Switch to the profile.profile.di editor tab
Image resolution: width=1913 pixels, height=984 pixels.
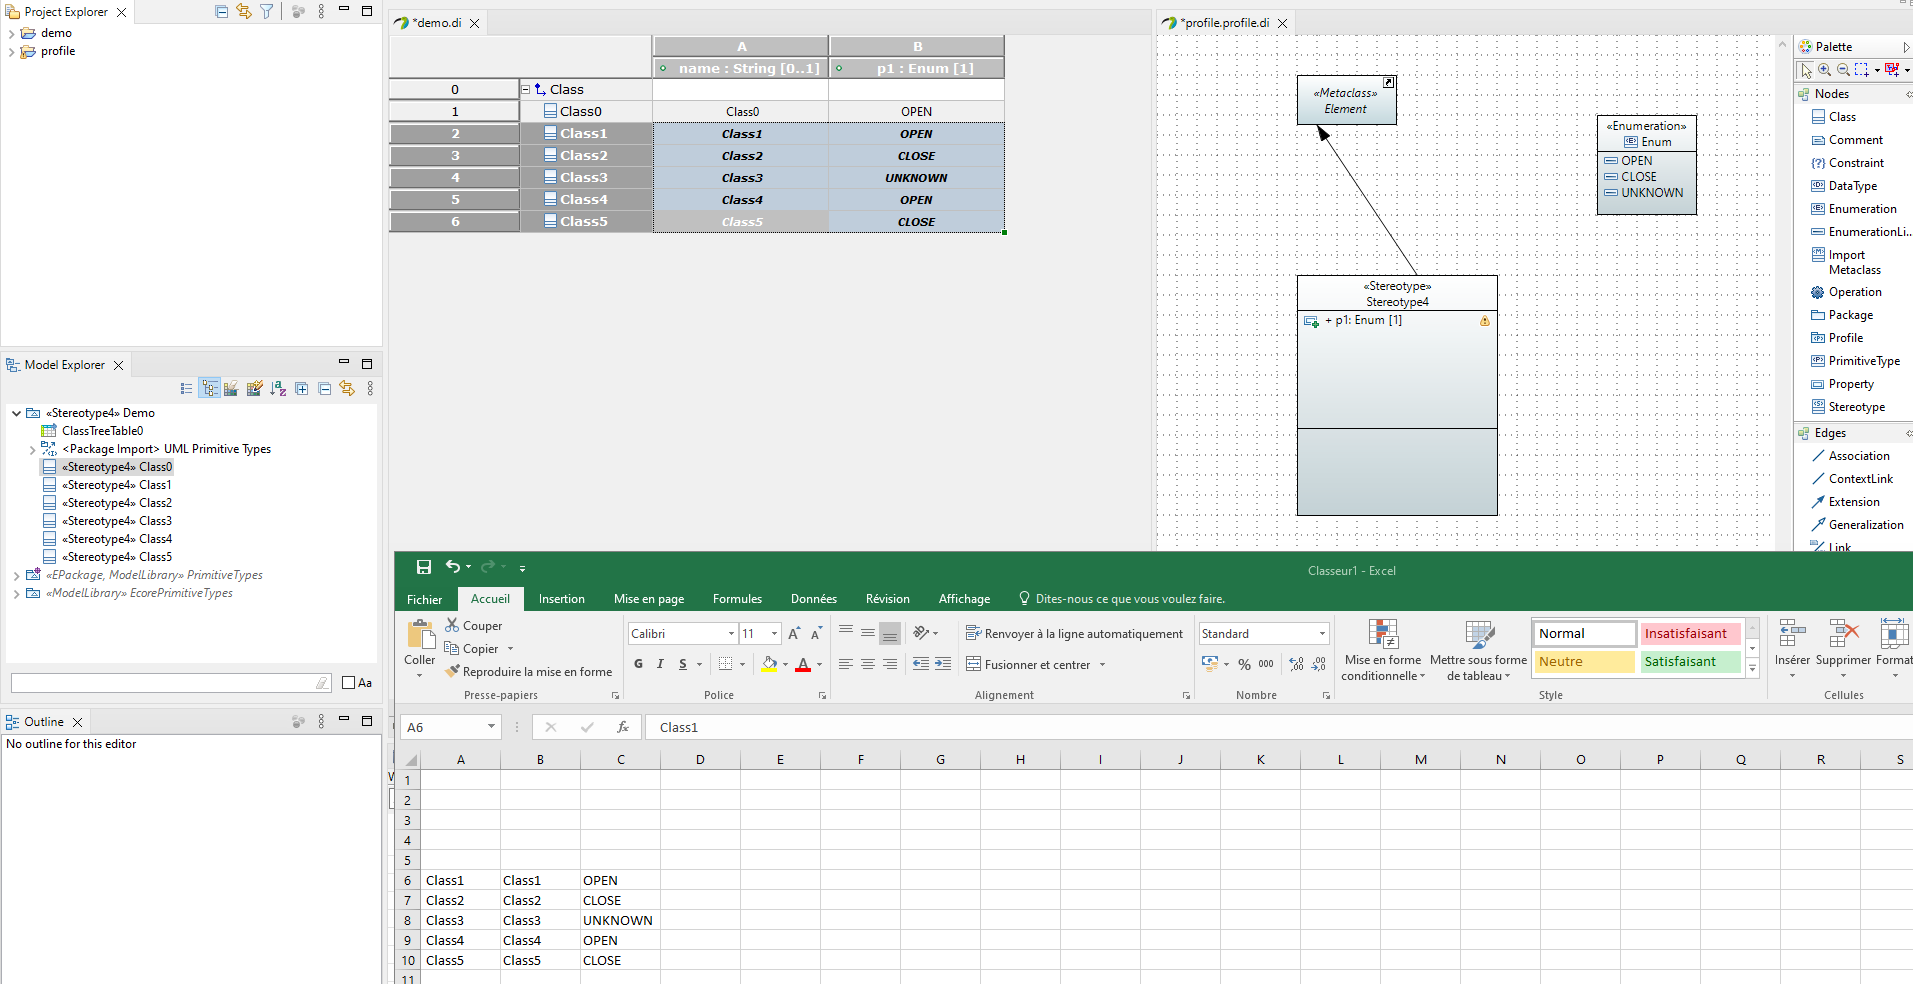click(x=1227, y=22)
